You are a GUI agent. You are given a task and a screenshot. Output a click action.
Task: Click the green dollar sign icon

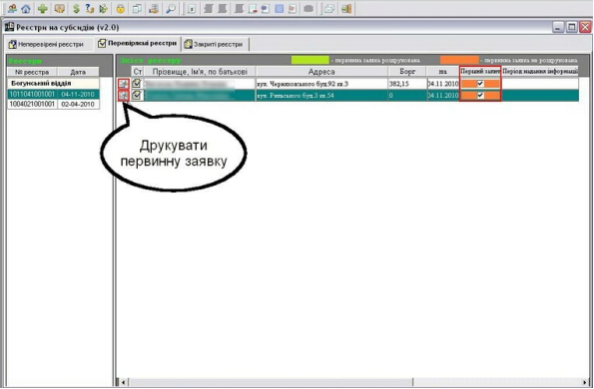click(x=76, y=8)
